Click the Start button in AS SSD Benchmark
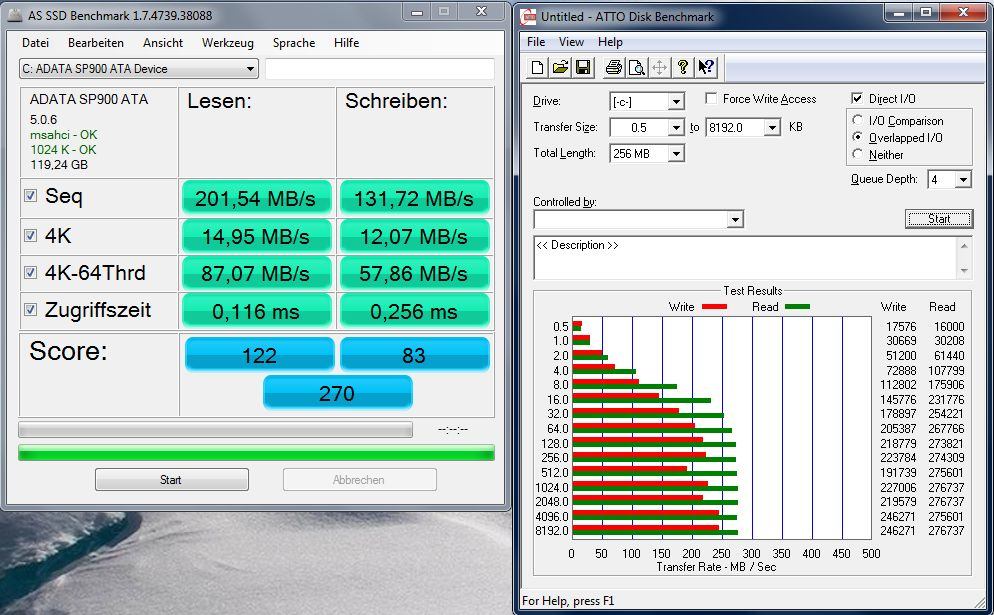This screenshot has height=615, width=994. pyautogui.click(x=171, y=479)
